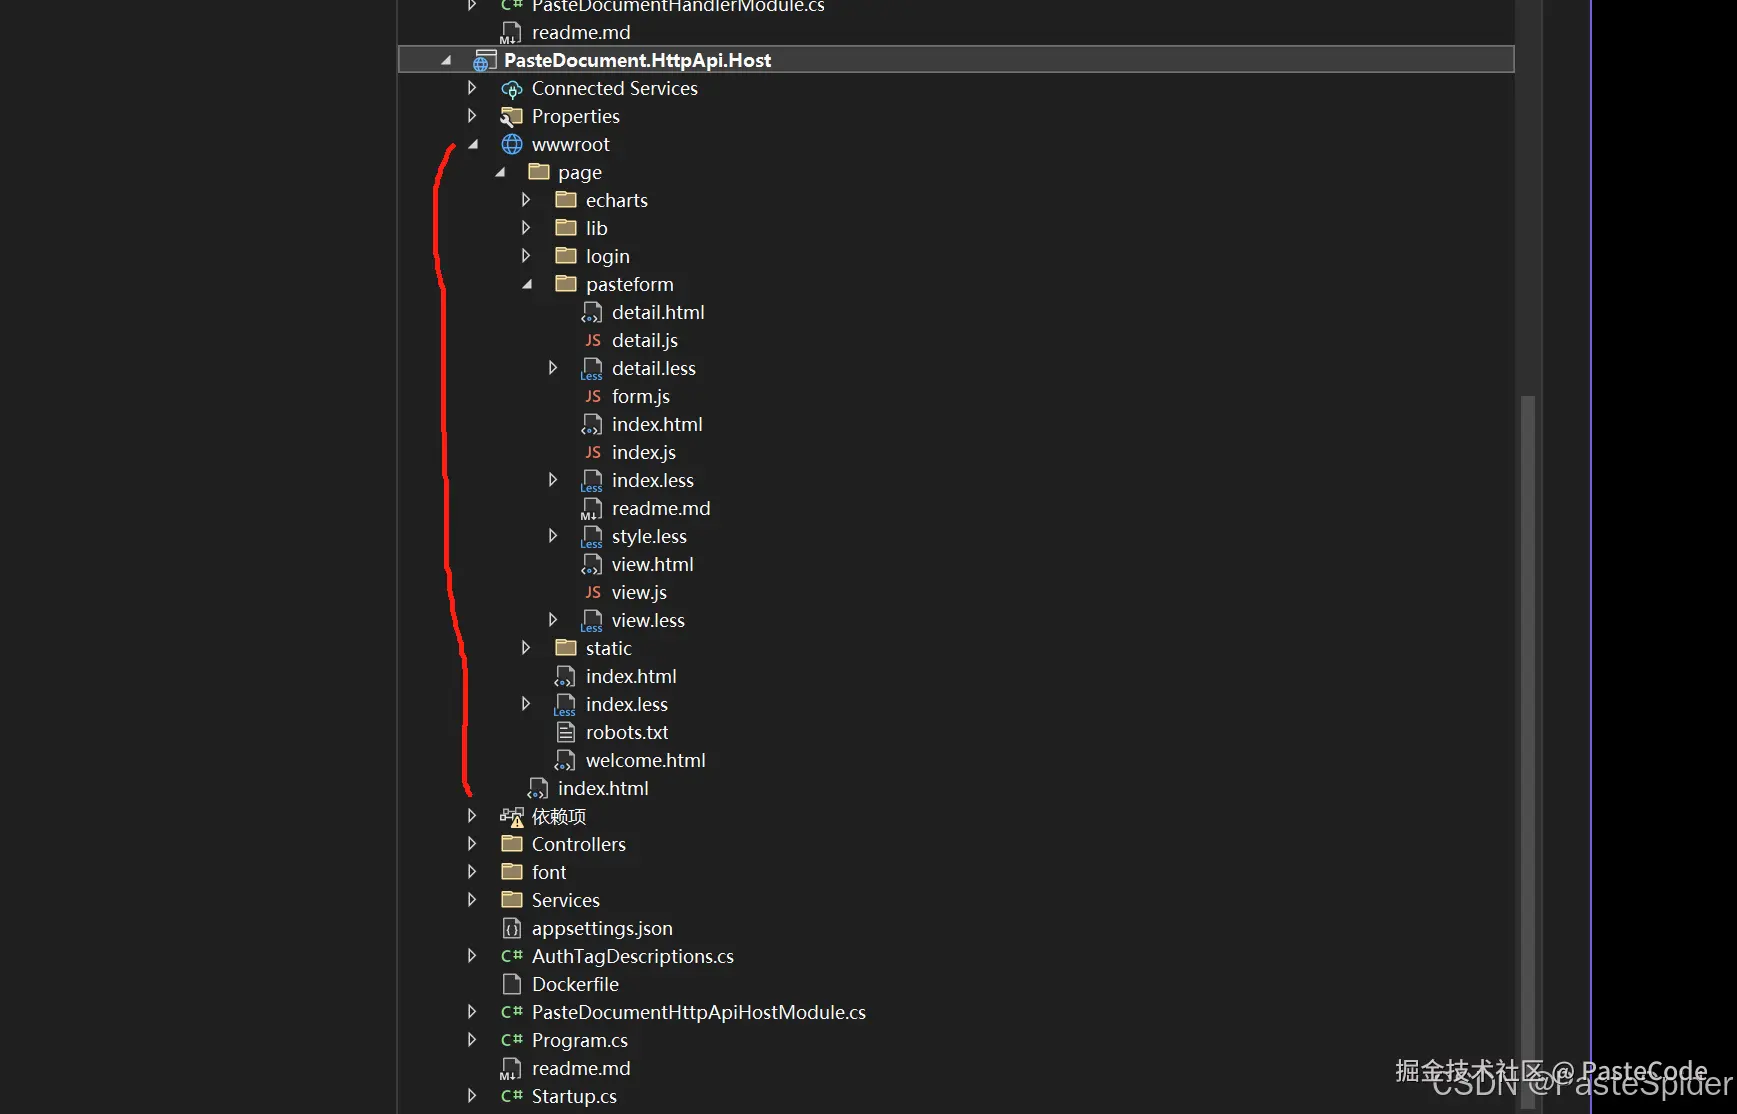Expand the Controllers folder
Screen dimensions: 1737x1114
(x=472, y=844)
